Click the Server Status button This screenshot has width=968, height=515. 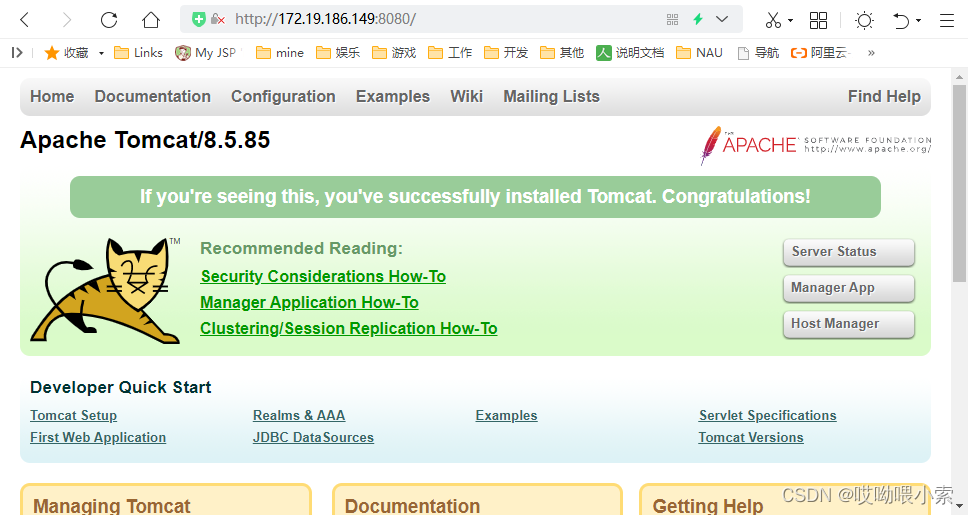(849, 252)
